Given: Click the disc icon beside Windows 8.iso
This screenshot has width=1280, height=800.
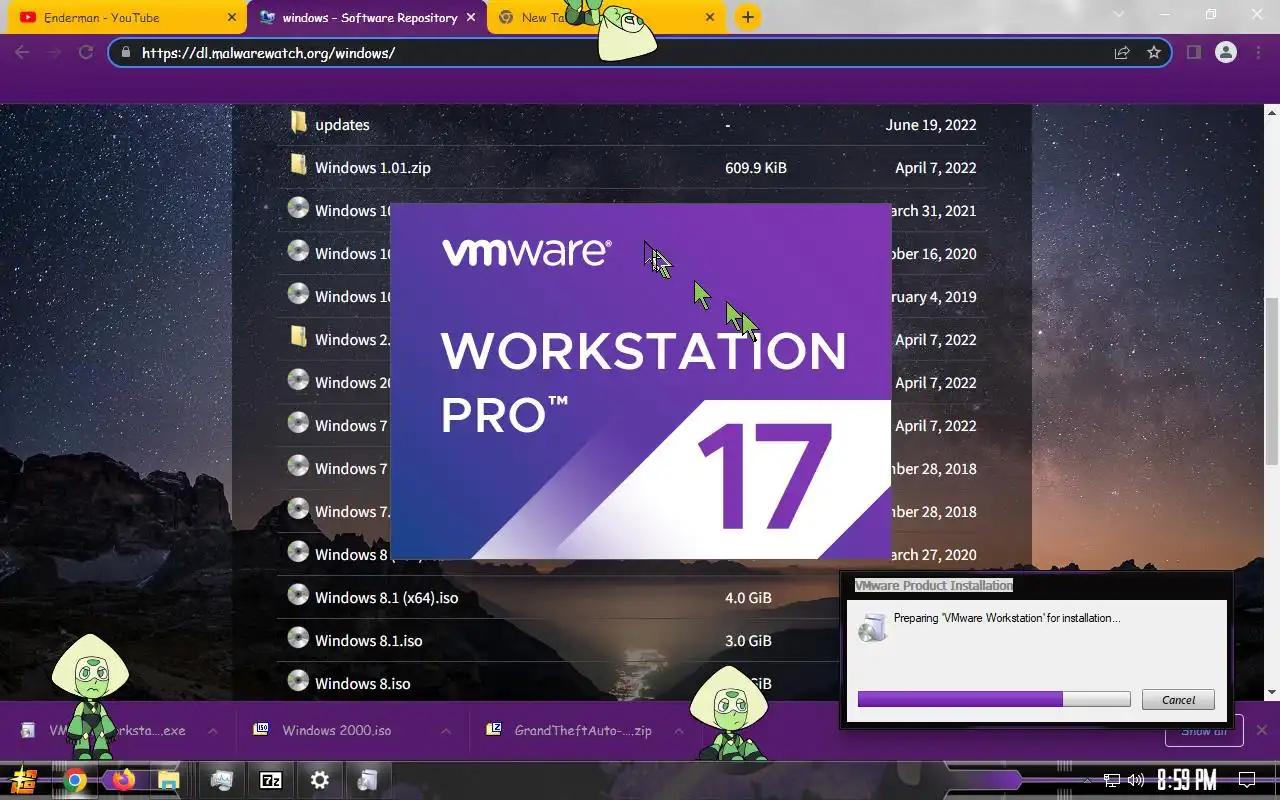Looking at the screenshot, I should pyautogui.click(x=298, y=681).
